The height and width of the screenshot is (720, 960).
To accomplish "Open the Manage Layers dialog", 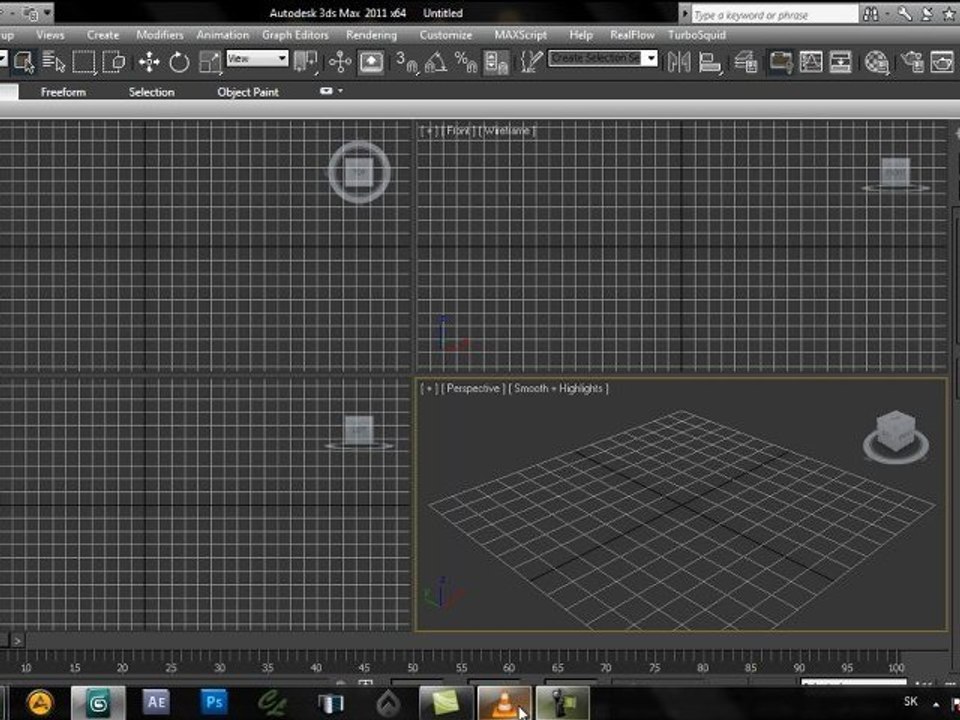I will click(x=745, y=62).
